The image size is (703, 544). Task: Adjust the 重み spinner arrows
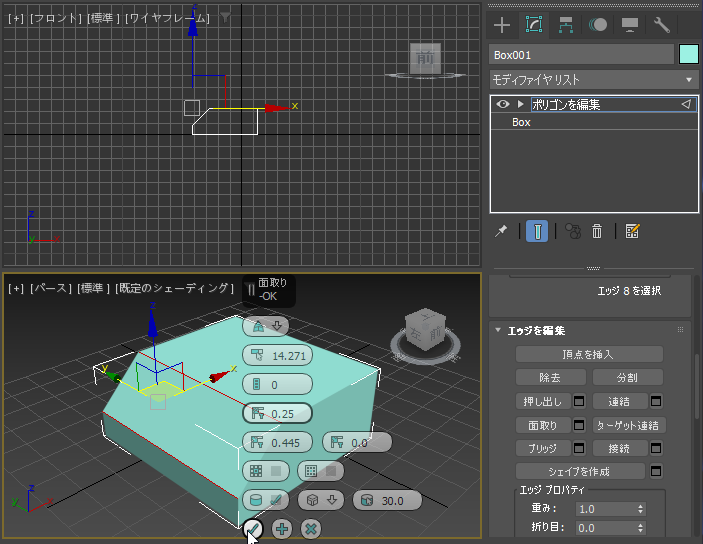coord(641,509)
